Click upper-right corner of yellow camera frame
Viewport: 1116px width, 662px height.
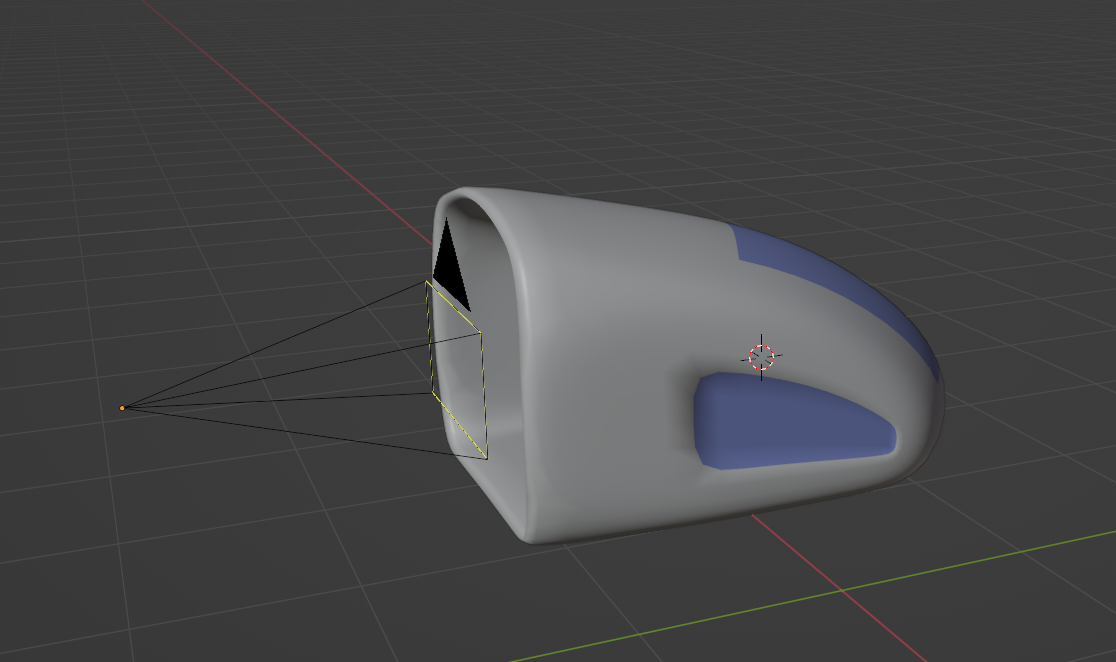(481, 333)
